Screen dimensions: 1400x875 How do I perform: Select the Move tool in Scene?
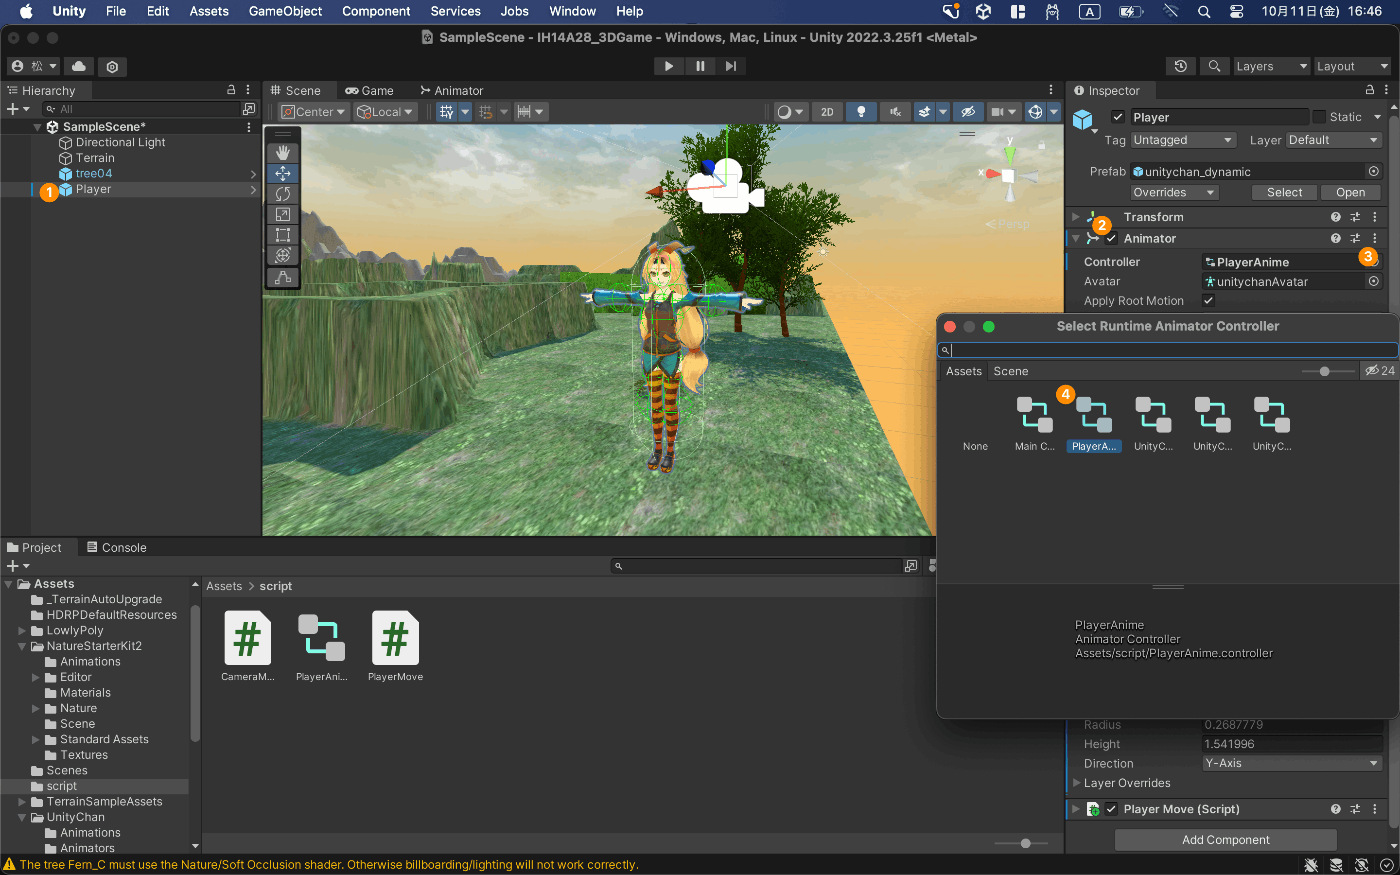(x=283, y=173)
